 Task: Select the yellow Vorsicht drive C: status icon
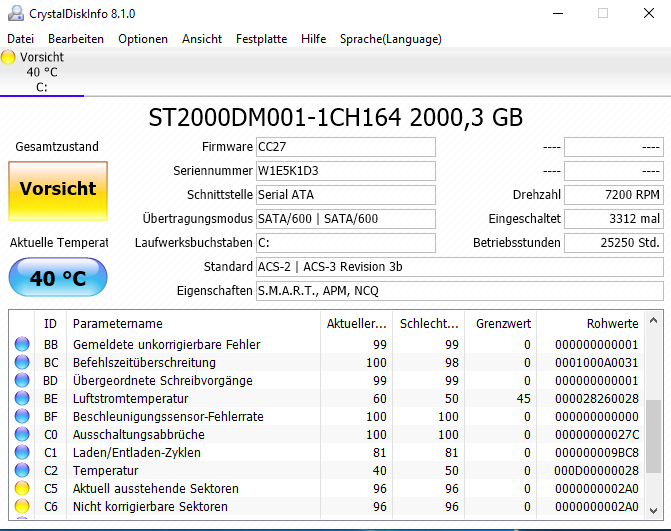point(8,57)
